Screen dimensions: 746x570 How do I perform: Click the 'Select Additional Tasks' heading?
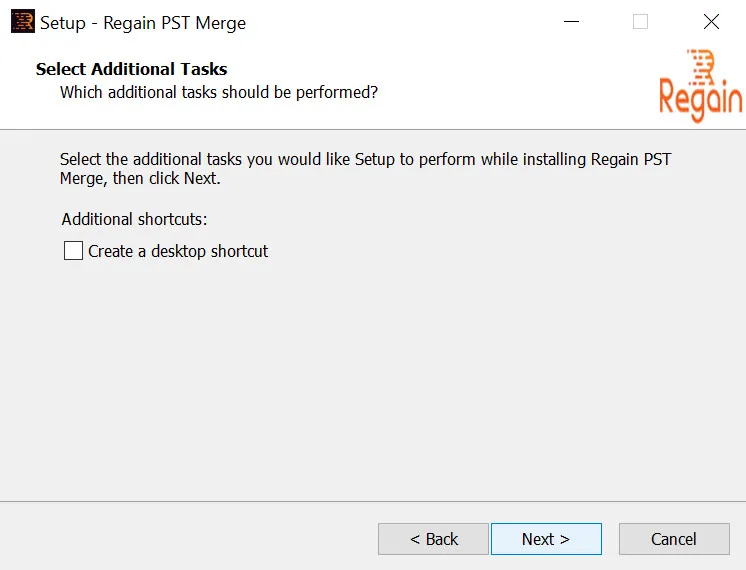pyautogui.click(x=131, y=69)
